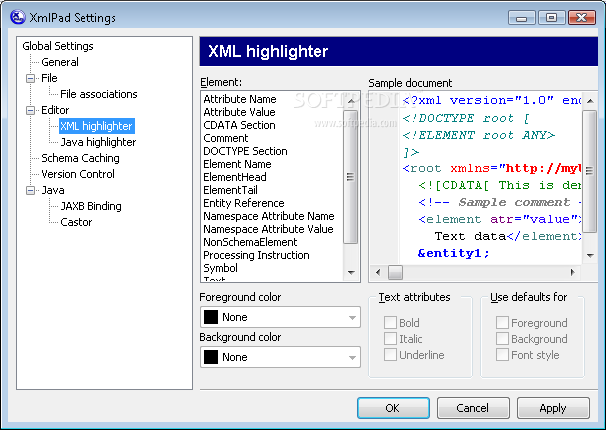Collapse the Java tree node
The image size is (606, 430).
coord(31,190)
